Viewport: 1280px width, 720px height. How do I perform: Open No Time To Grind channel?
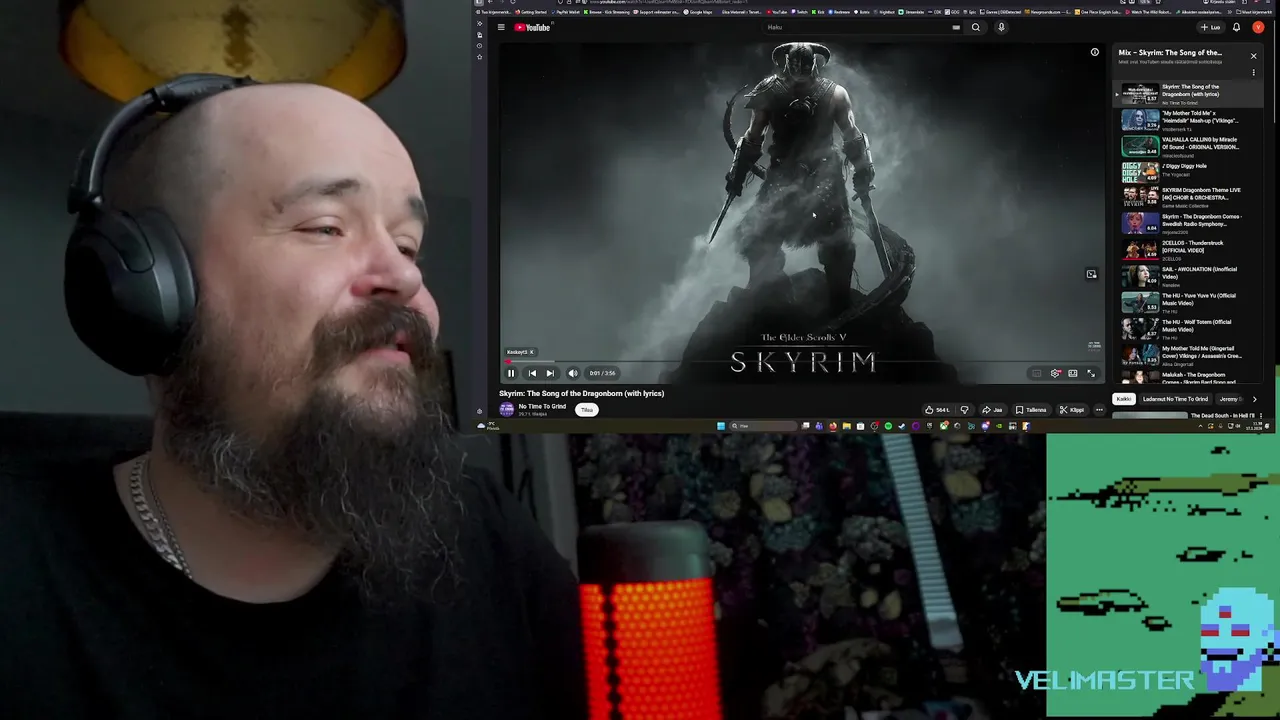[542, 406]
